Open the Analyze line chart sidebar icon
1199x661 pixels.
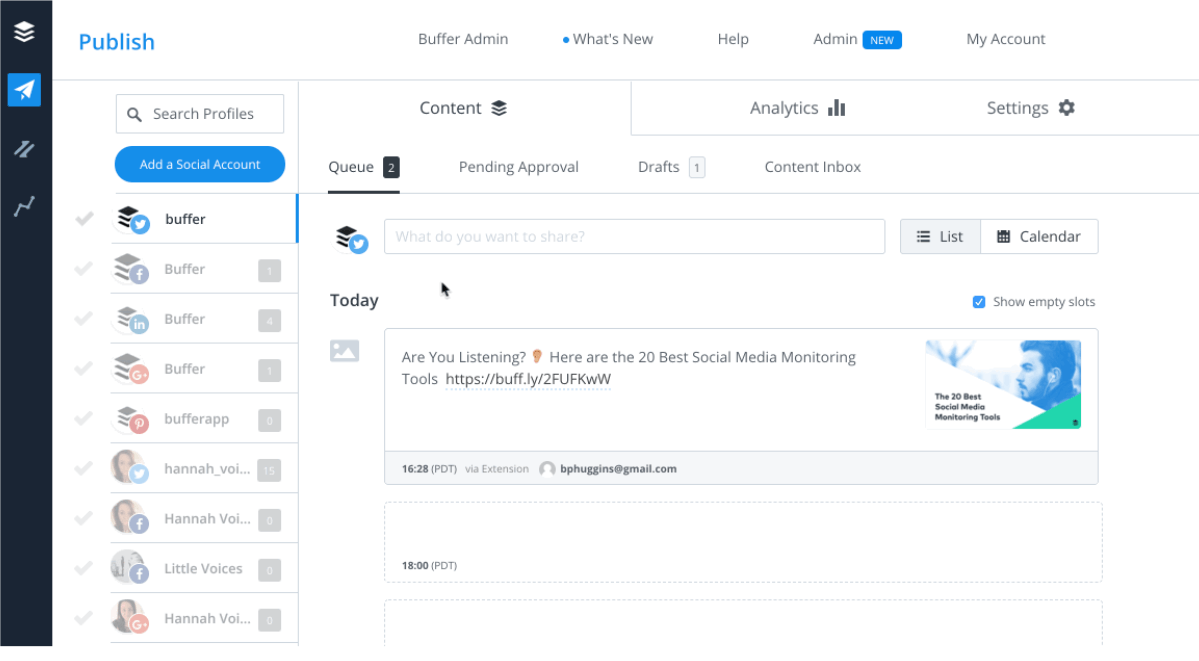pos(24,207)
